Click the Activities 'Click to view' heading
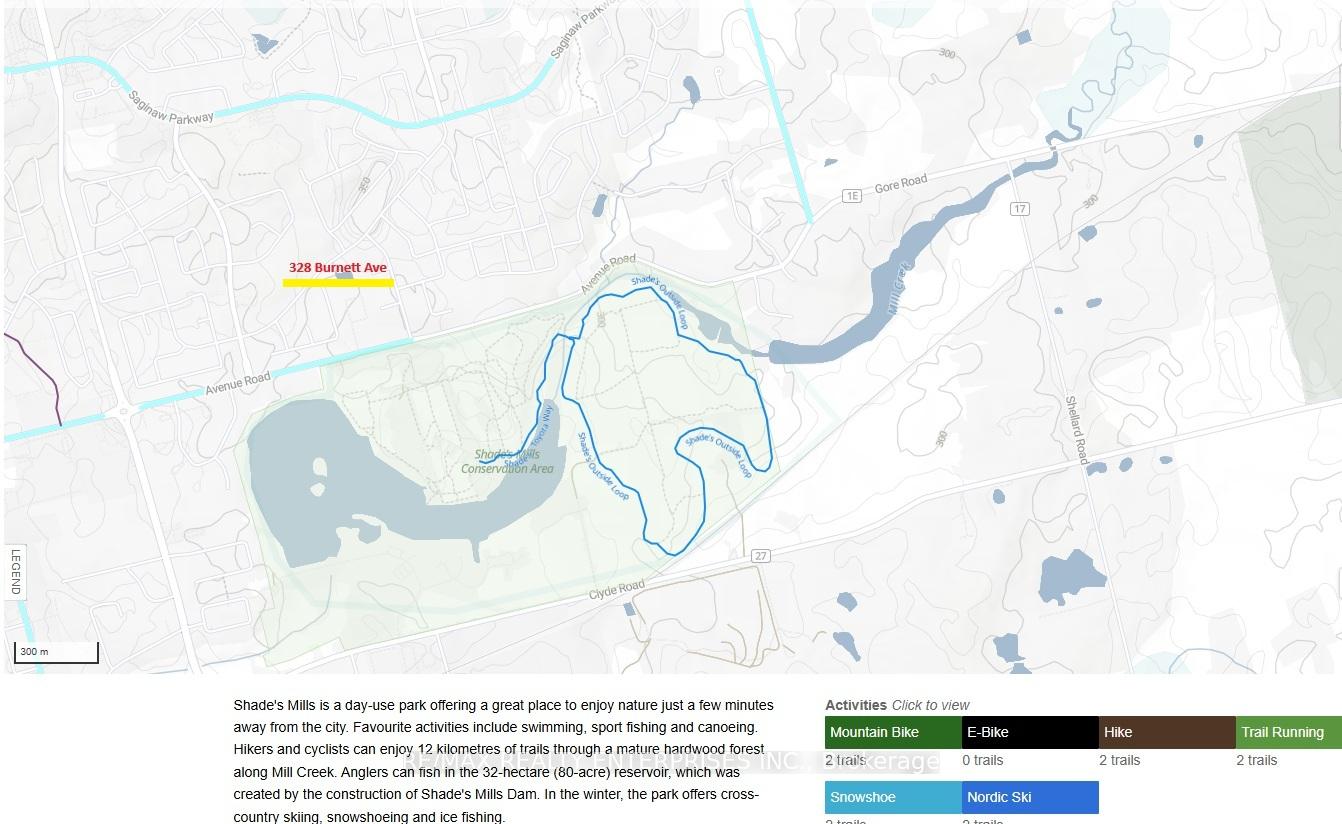The width and height of the screenshot is (1342, 824). [896, 705]
